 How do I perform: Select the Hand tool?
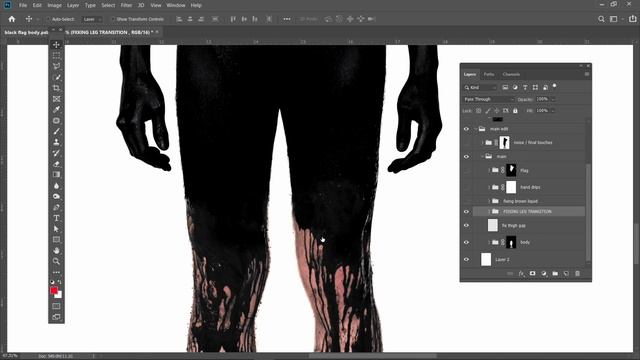tap(56, 251)
